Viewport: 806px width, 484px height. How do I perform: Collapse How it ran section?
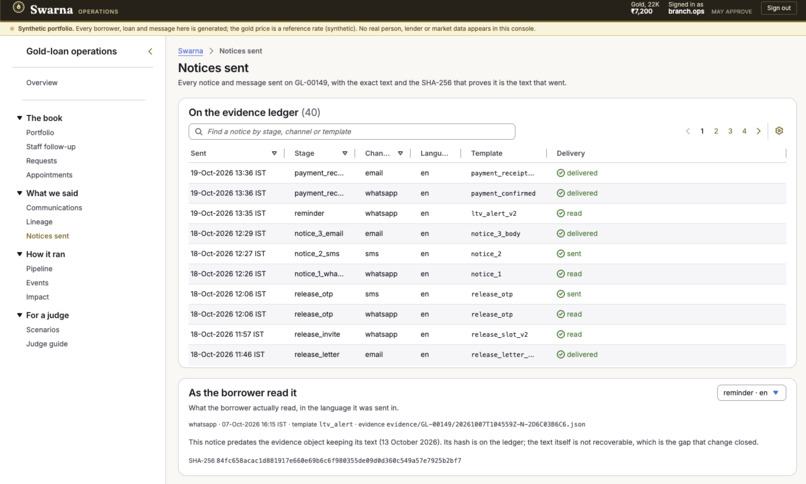pos(20,254)
